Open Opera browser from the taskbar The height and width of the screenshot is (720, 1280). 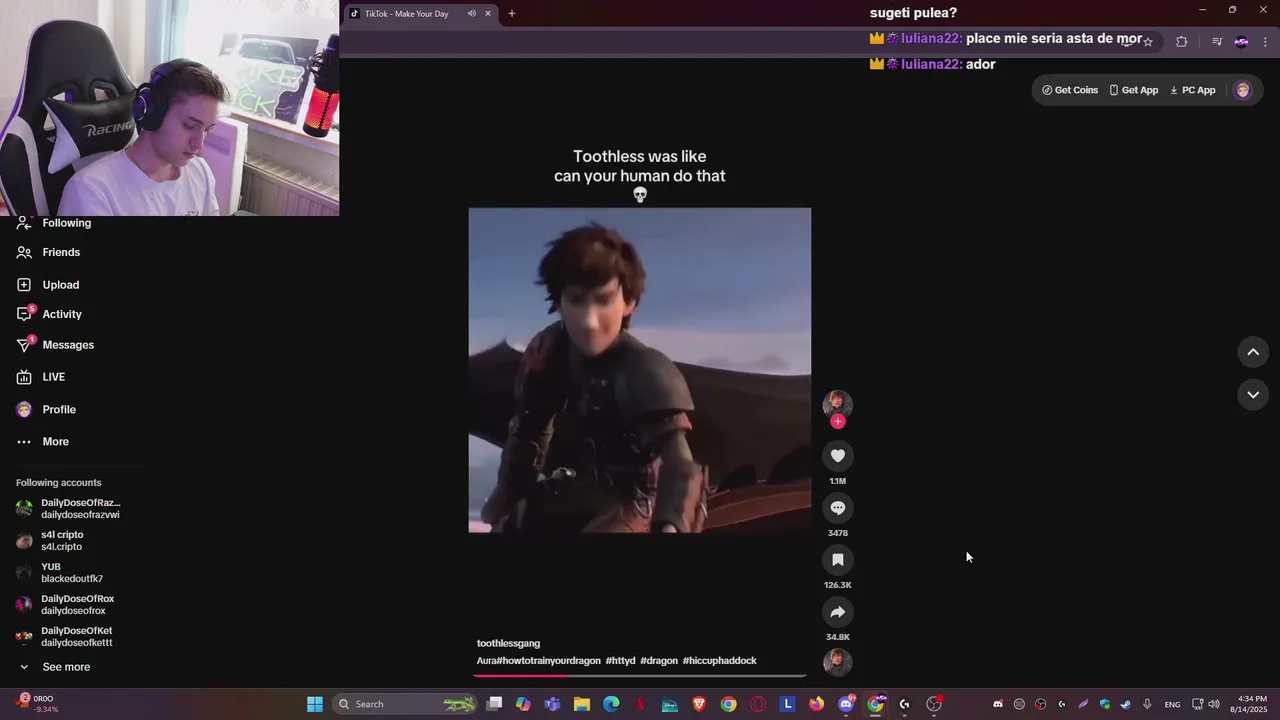[758, 704]
